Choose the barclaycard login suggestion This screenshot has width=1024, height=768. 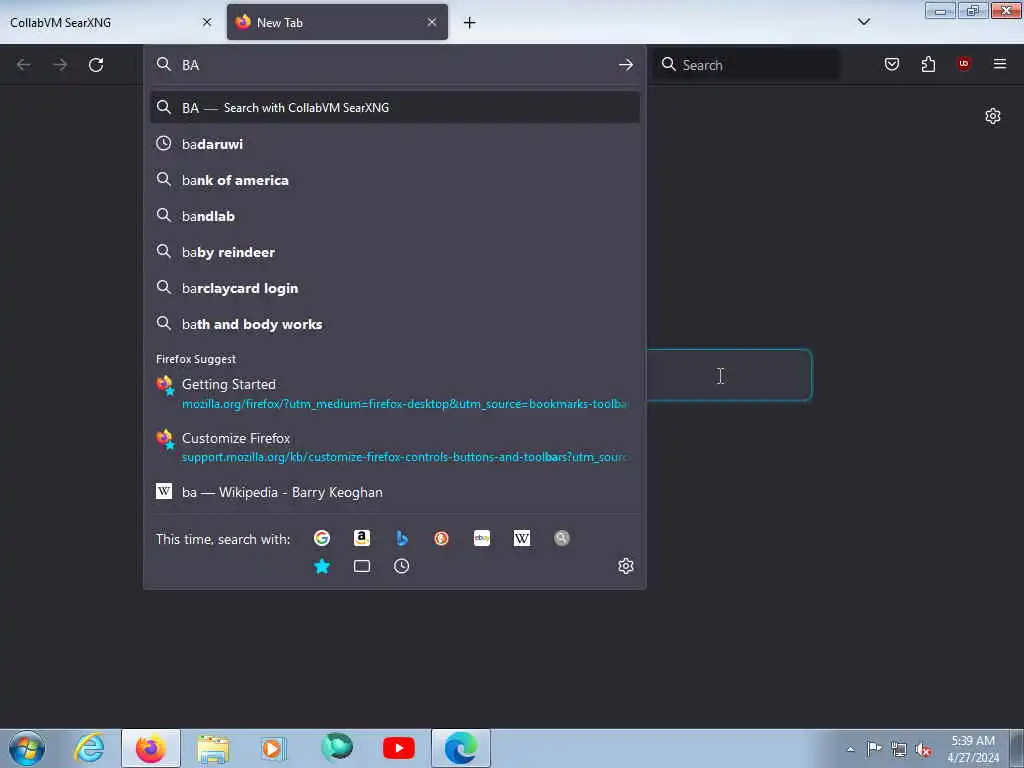coord(394,287)
